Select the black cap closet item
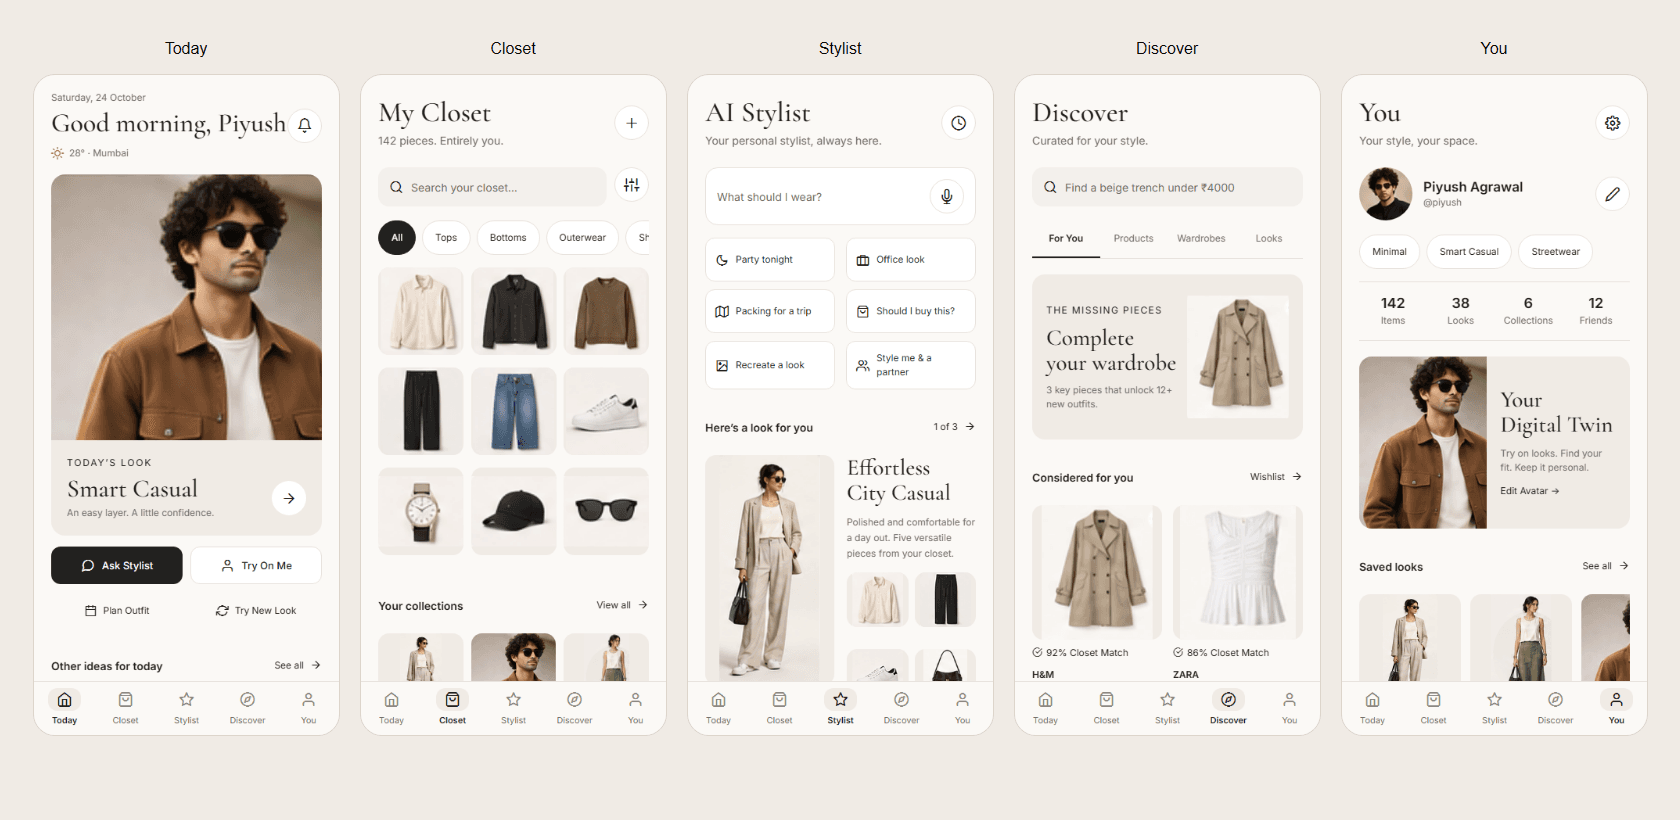Viewport: 1680px width, 820px height. point(514,511)
